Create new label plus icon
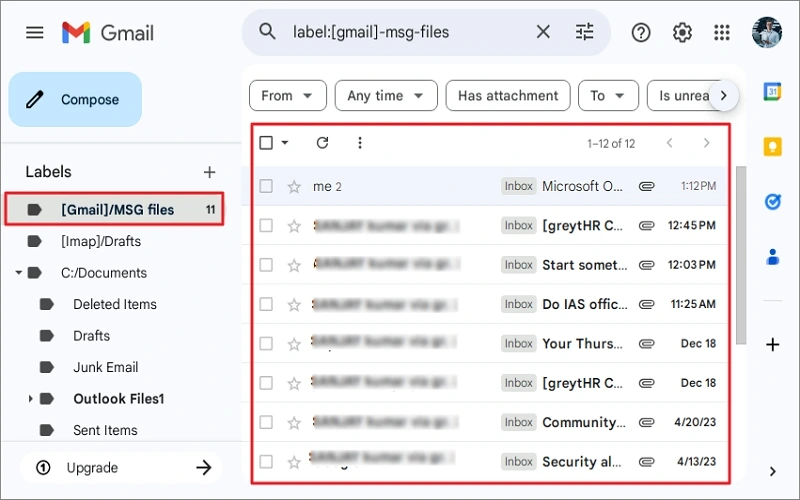Screen dimensions: 800x500 pyautogui.click(x=209, y=172)
